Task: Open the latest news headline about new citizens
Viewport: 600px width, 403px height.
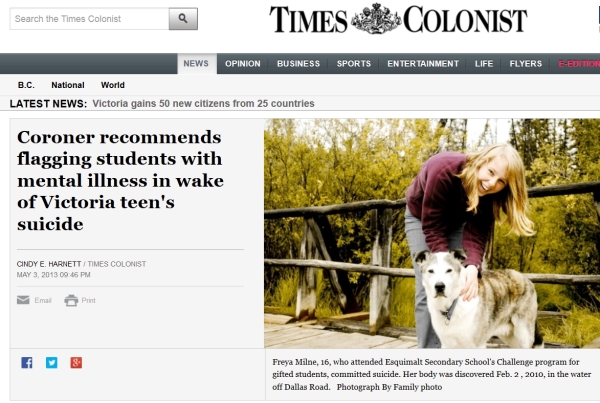Action: (204, 103)
